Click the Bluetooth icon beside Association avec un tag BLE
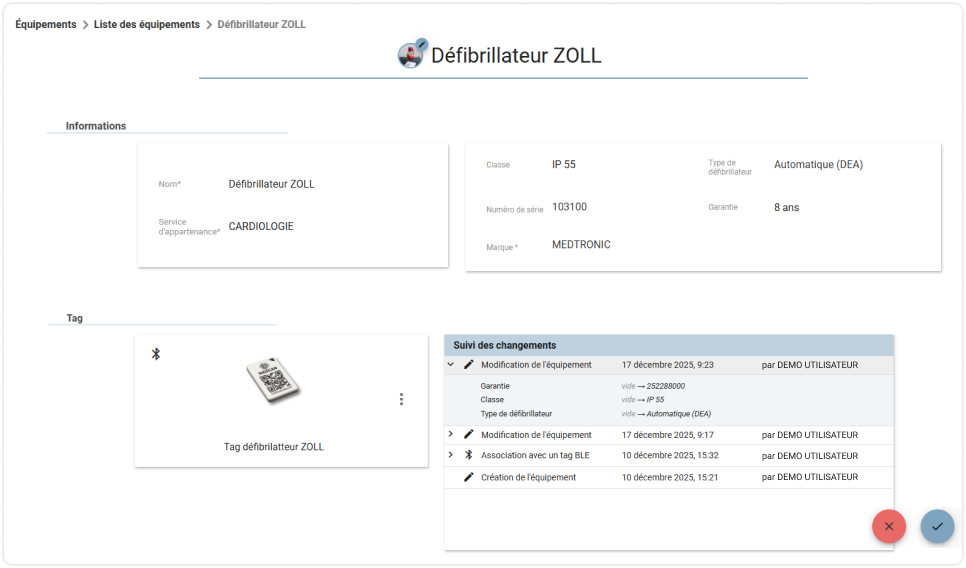Image resolution: width=966 pixels, height=568 pixels. pyautogui.click(x=469, y=455)
